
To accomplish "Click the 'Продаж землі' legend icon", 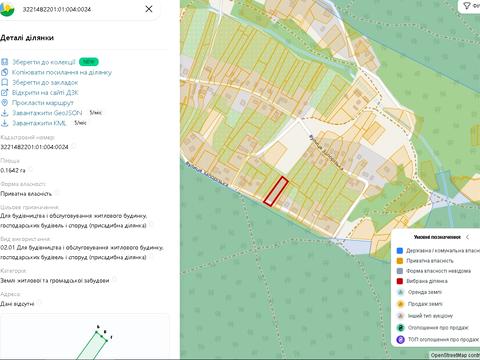I will point(400,304).
